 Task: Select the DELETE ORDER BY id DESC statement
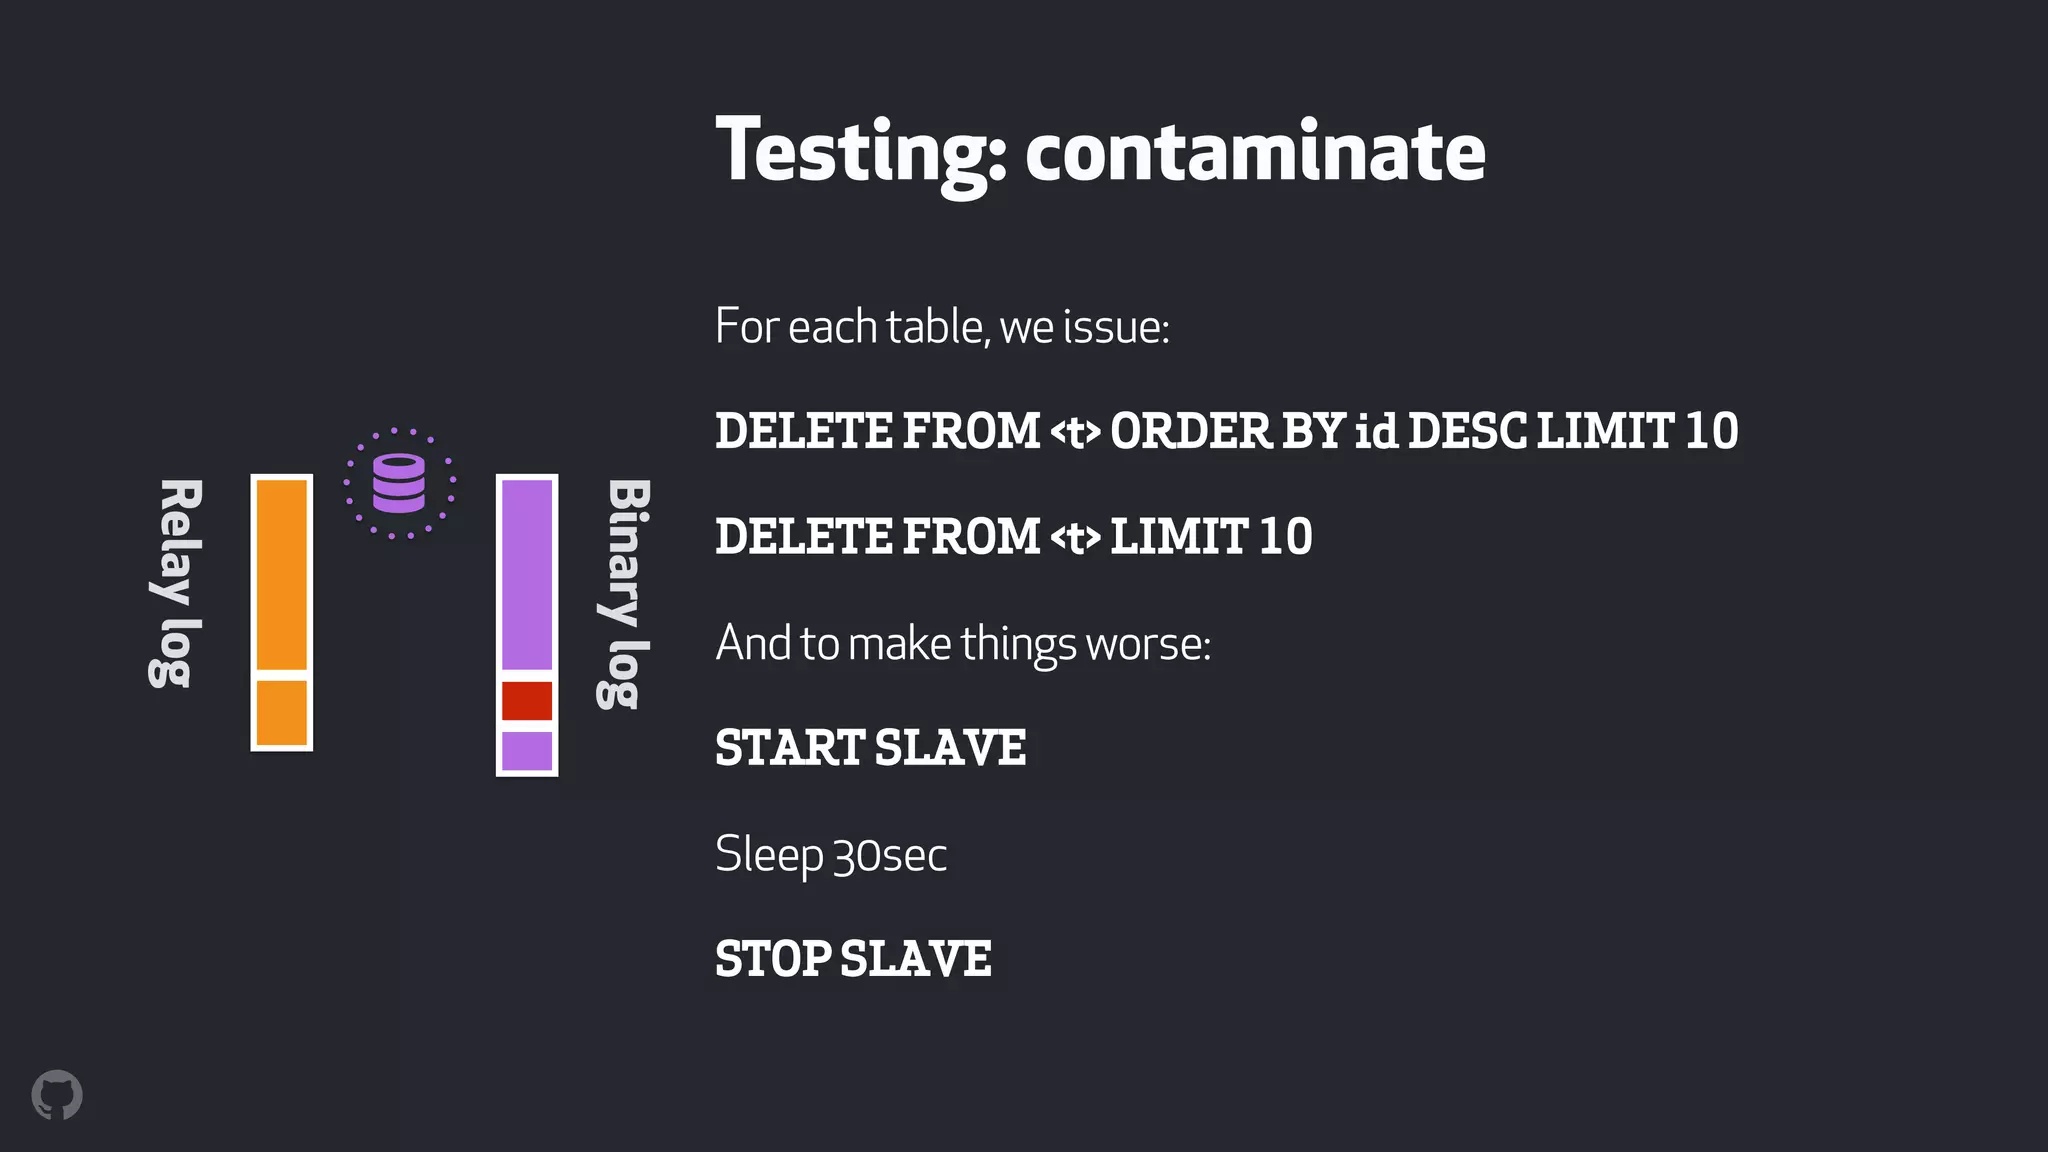point(1227,431)
